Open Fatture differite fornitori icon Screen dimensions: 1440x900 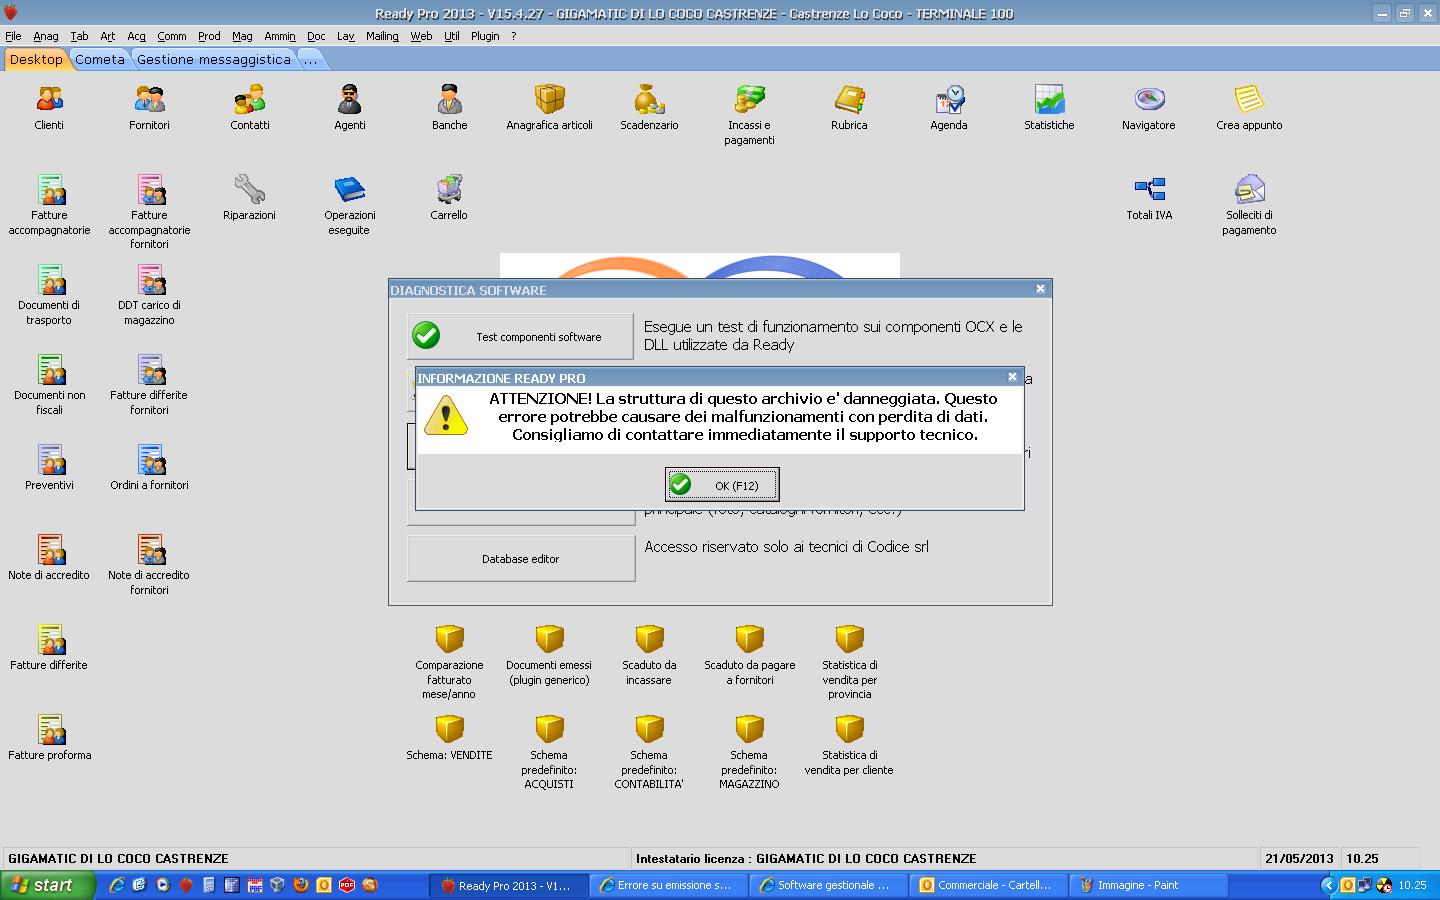tap(149, 370)
